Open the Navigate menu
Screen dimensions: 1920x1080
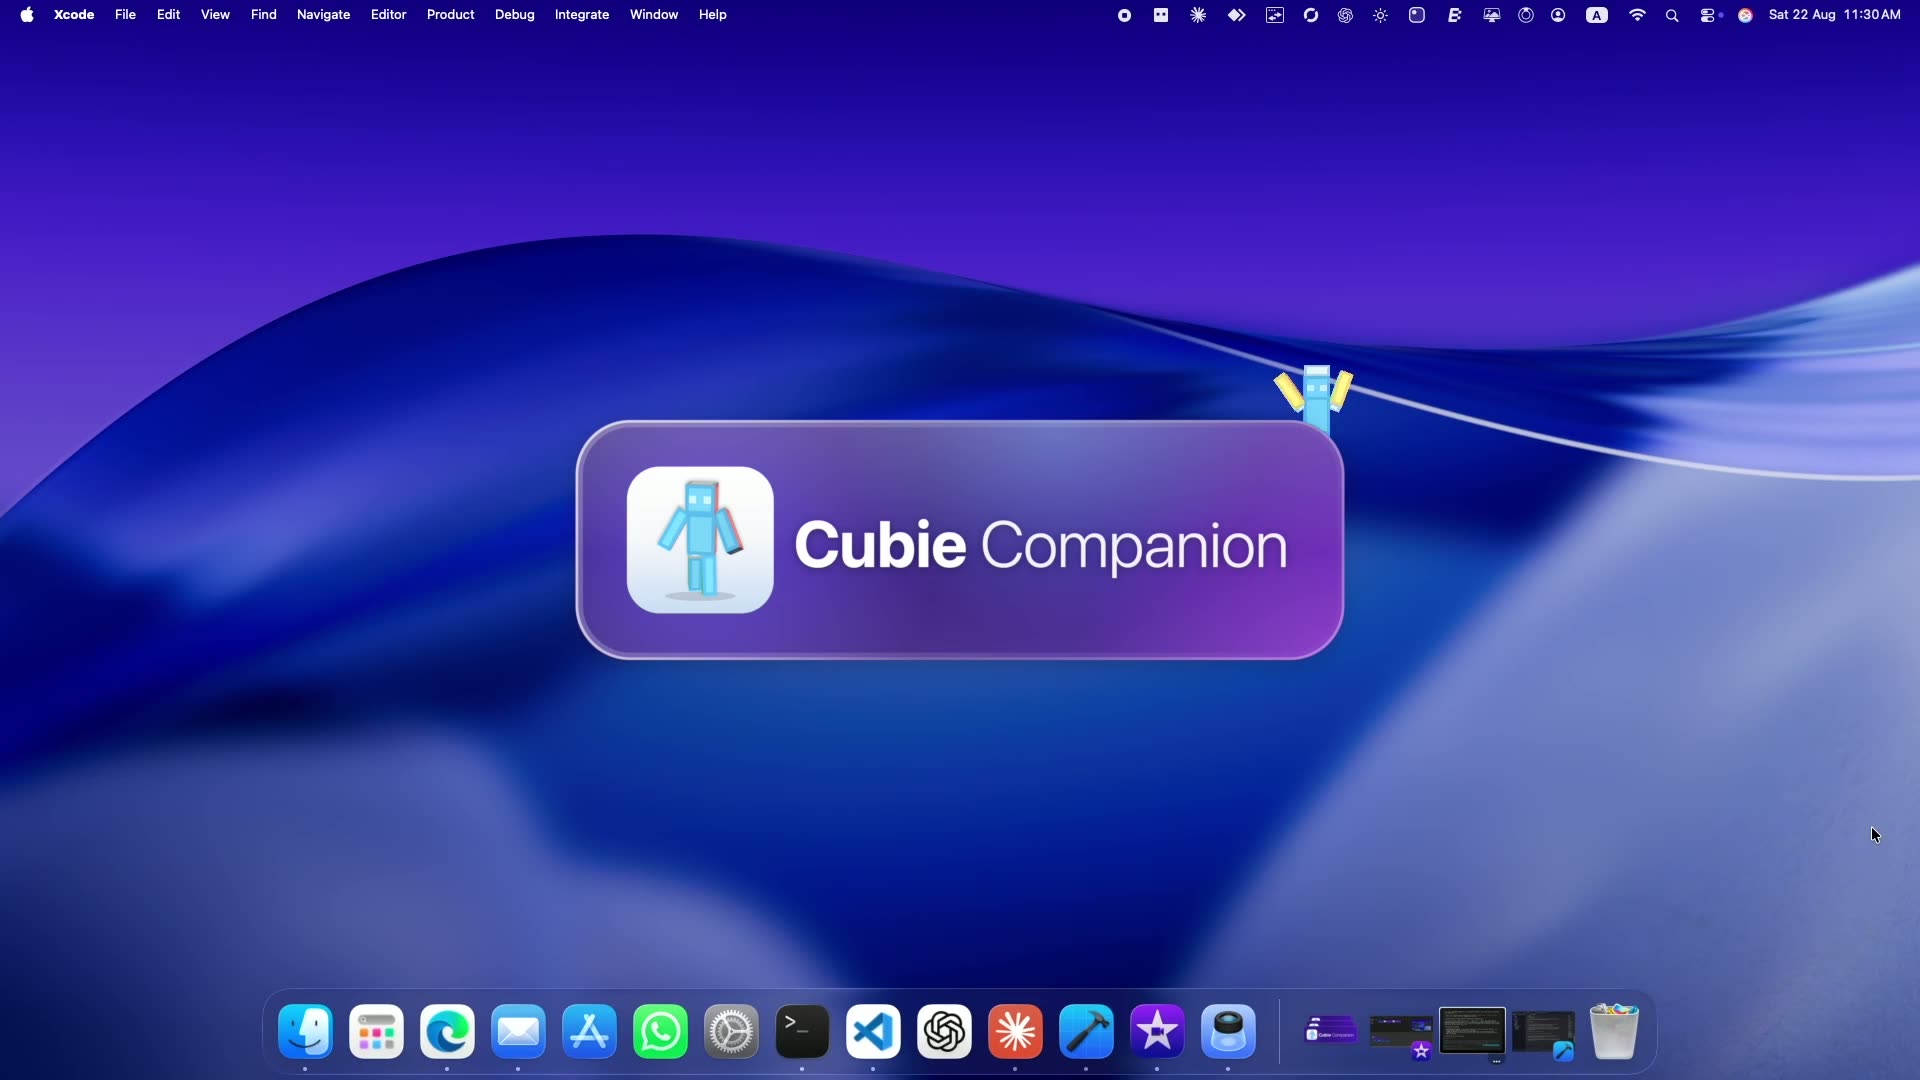click(x=323, y=15)
